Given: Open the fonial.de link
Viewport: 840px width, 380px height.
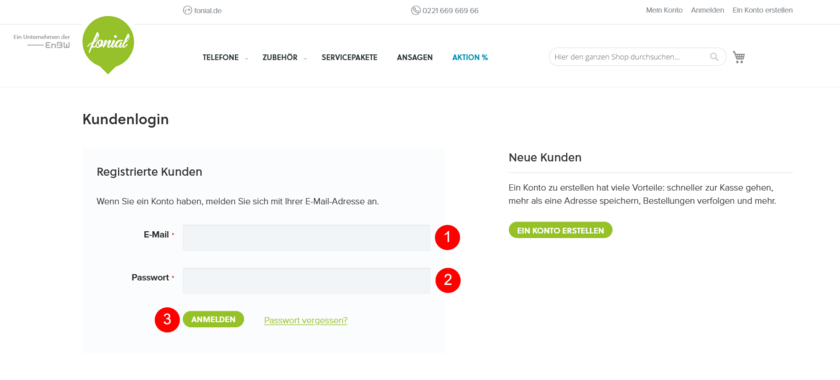Looking at the screenshot, I should (208, 10).
